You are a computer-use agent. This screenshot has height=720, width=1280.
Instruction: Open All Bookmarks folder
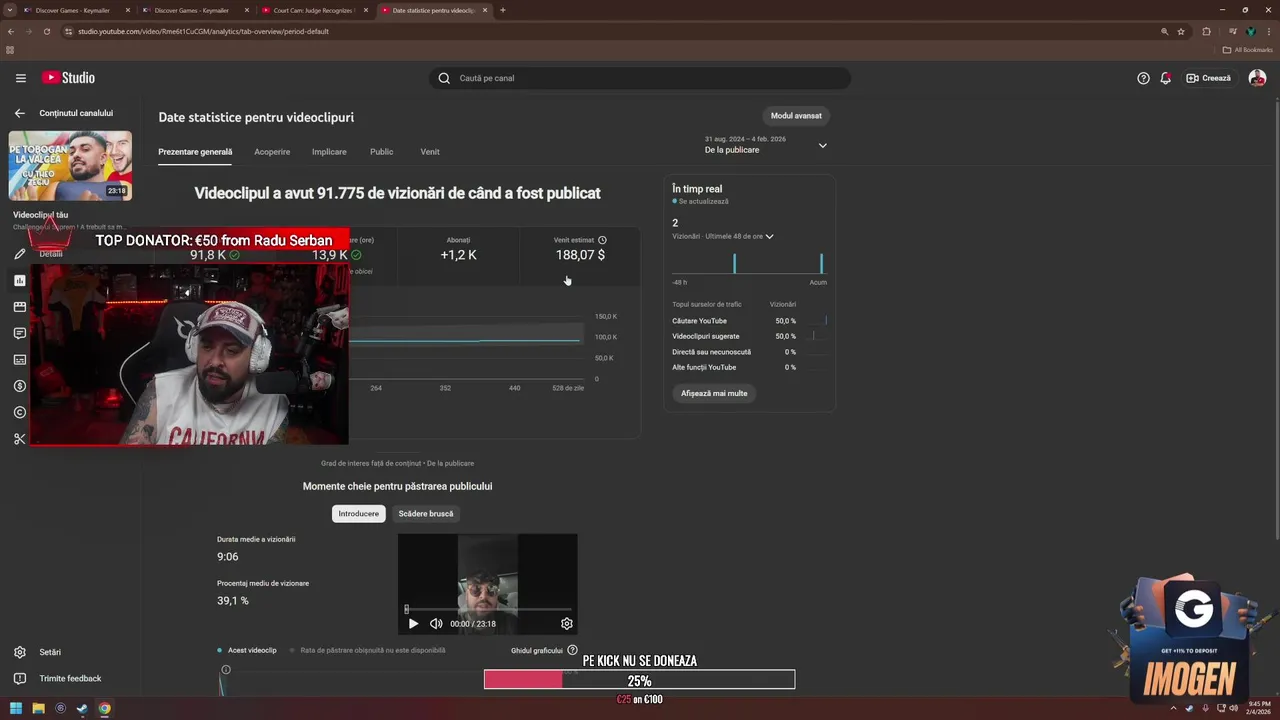(x=1247, y=49)
